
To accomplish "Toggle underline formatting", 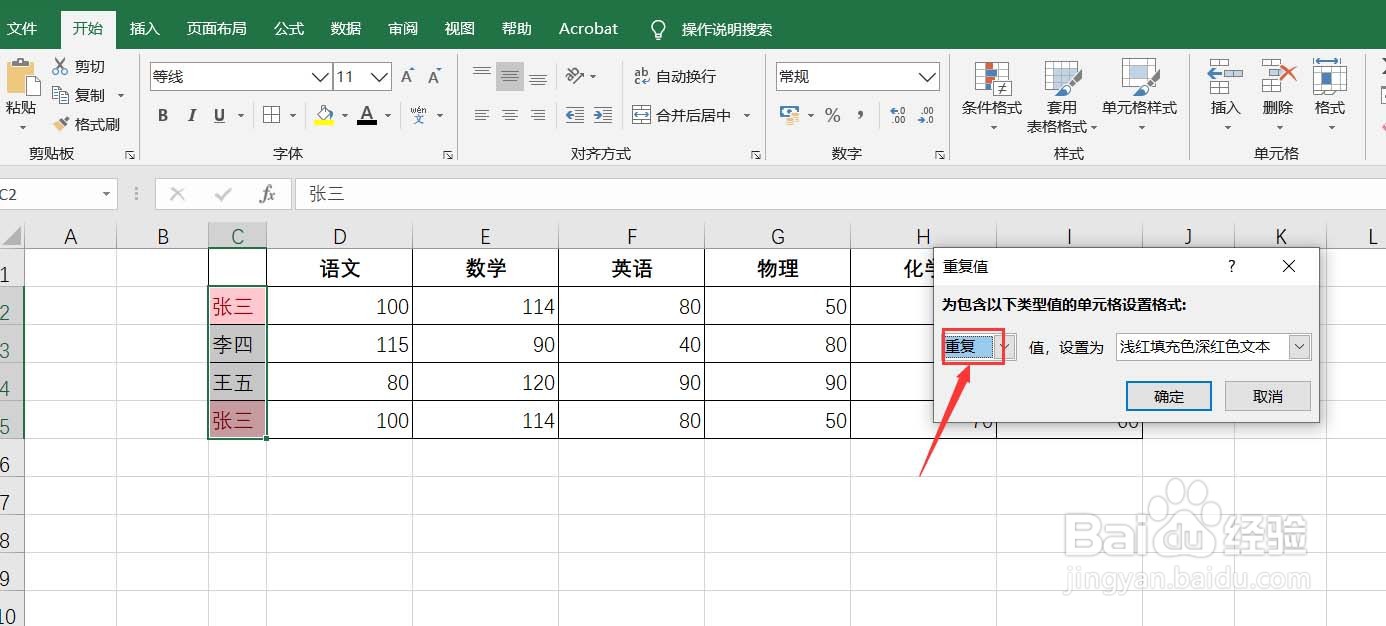I will (218, 115).
